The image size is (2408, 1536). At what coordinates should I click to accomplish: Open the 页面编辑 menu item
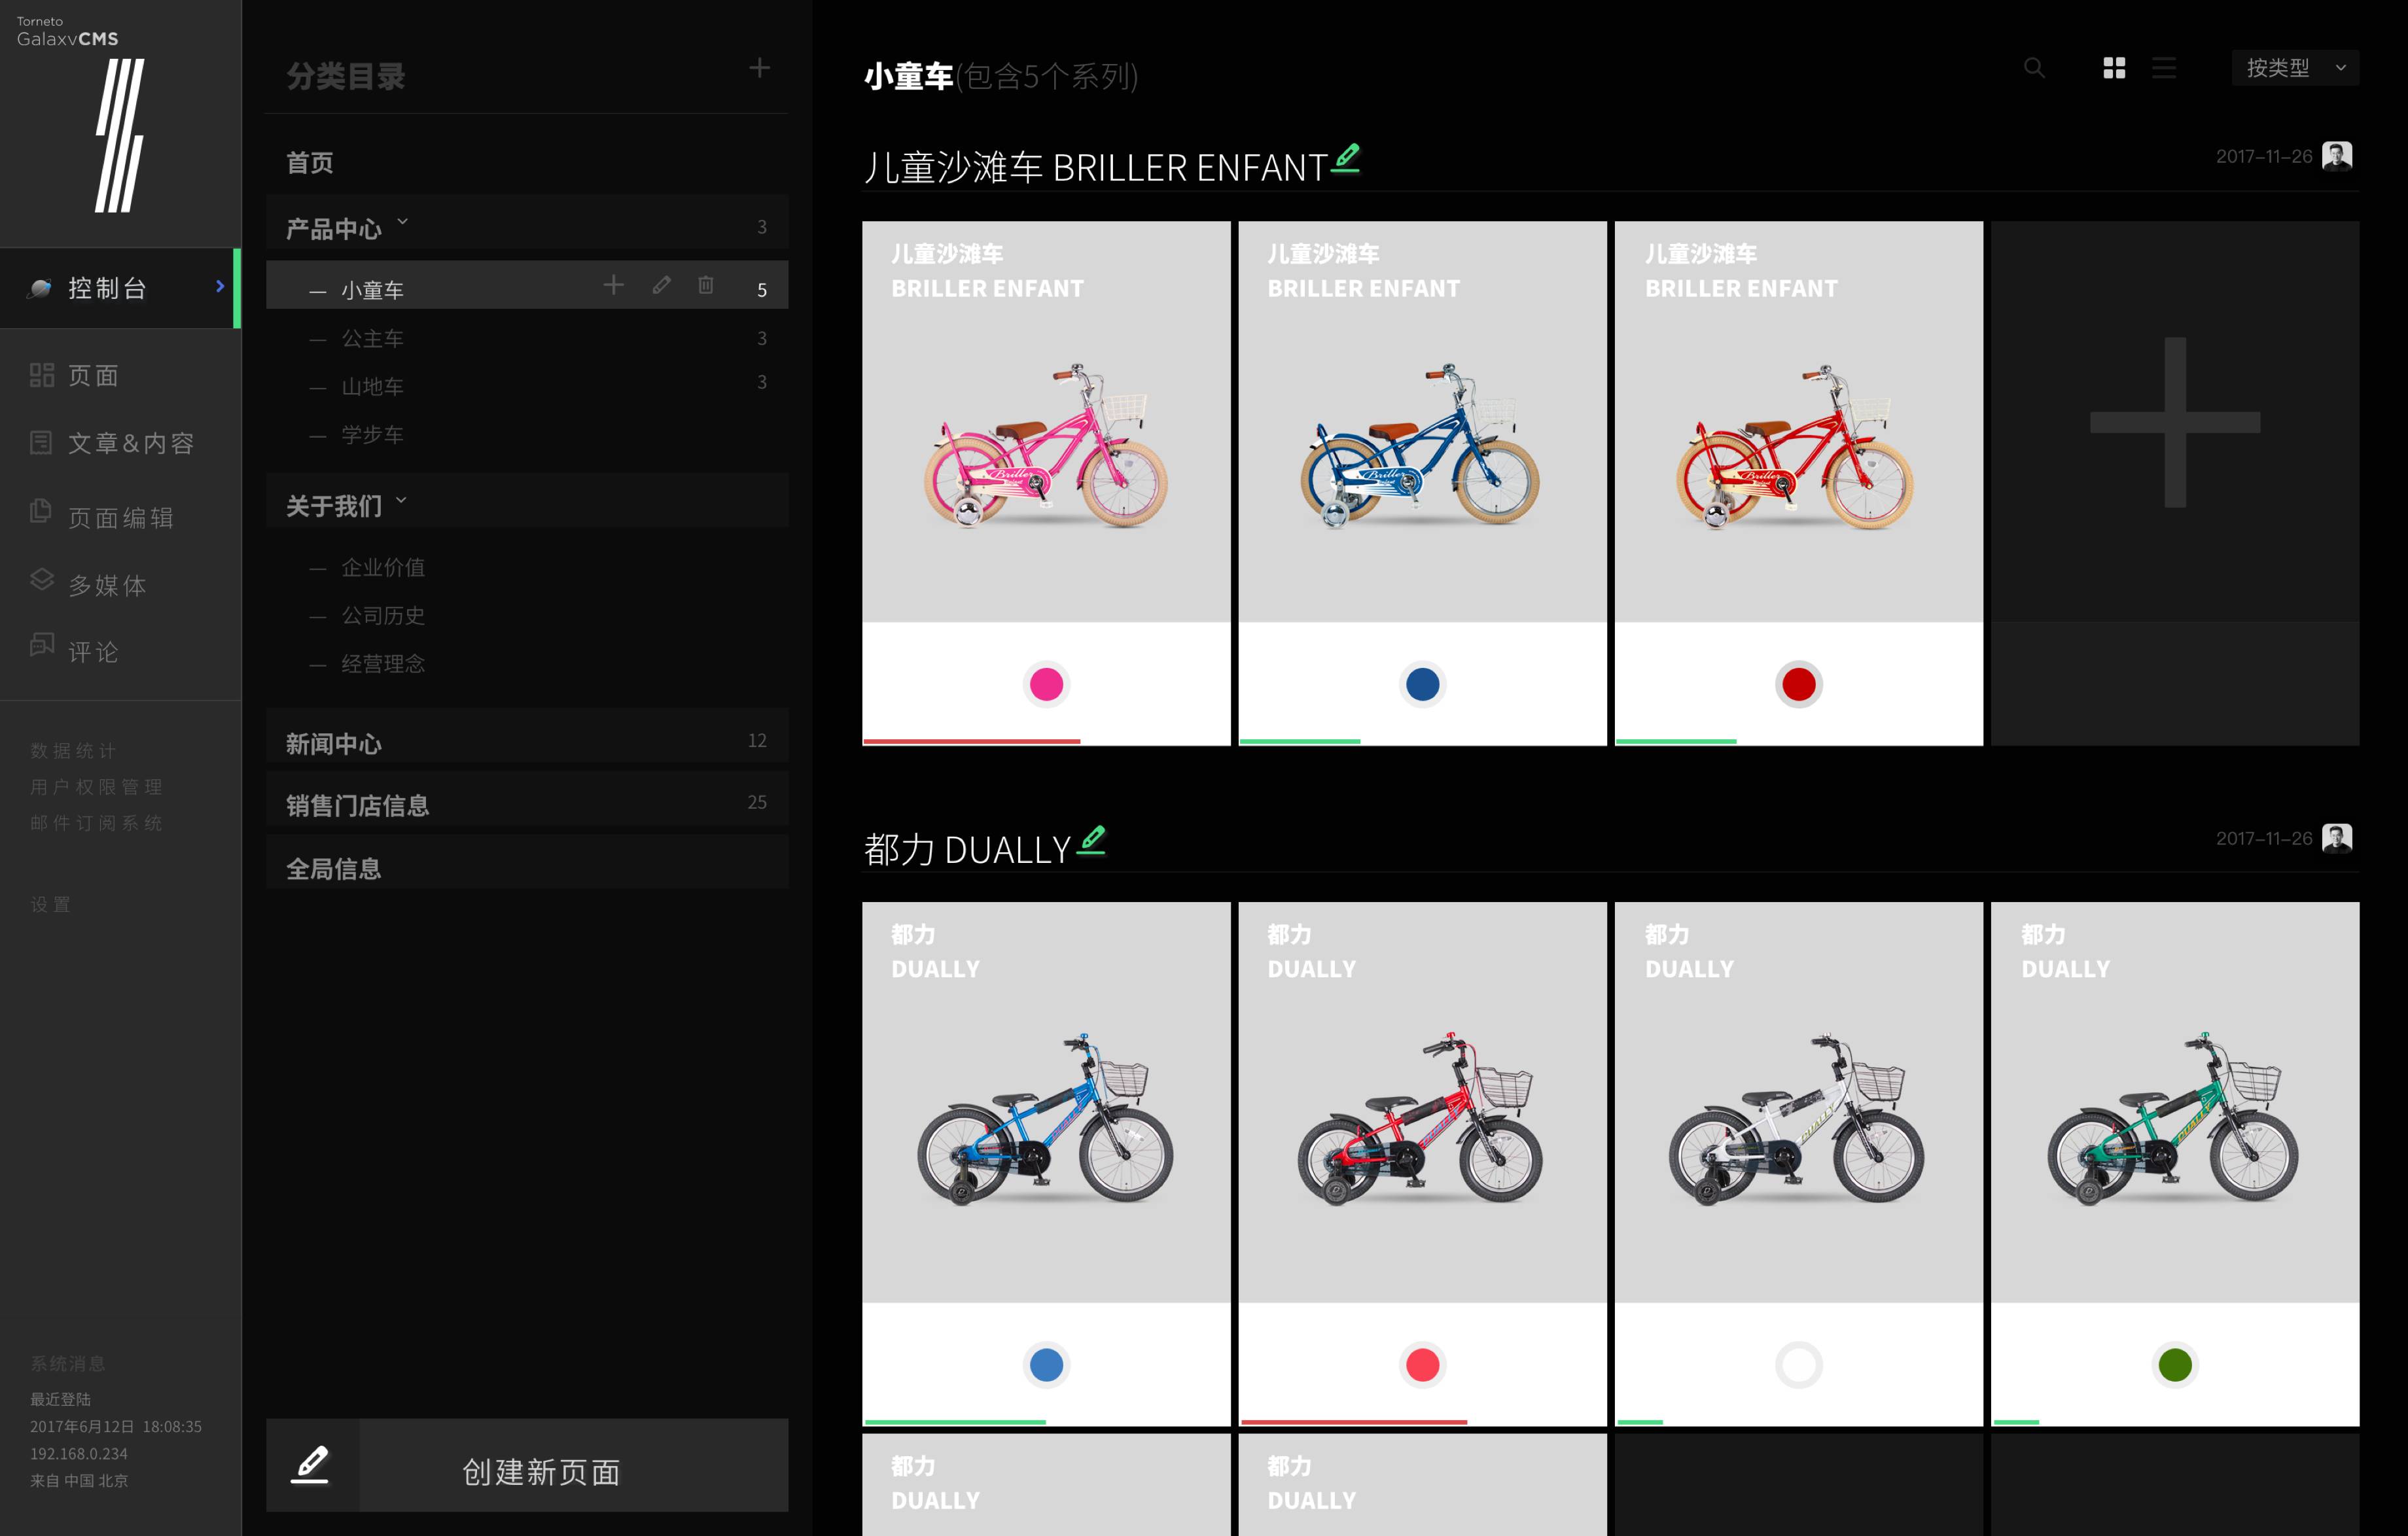click(120, 518)
